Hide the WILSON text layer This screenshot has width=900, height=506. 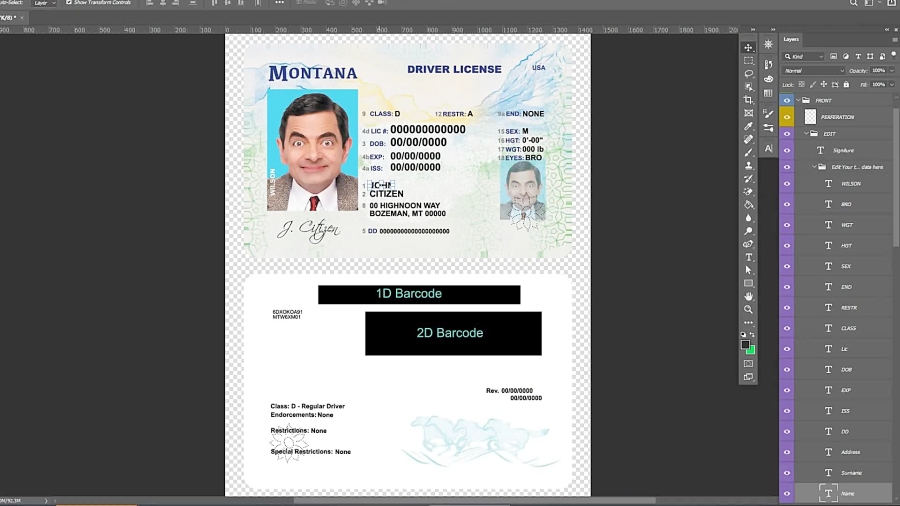pyautogui.click(x=787, y=184)
